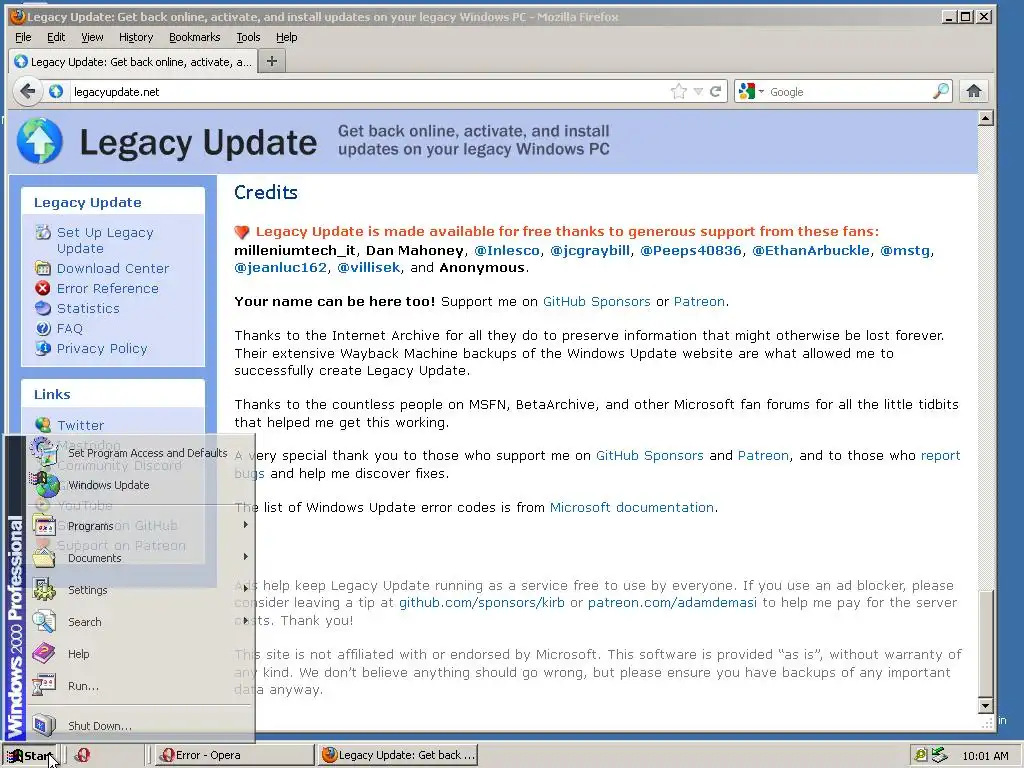Click the Twitter link icon in sidebar
This screenshot has height=768, width=1024.
(x=43, y=425)
